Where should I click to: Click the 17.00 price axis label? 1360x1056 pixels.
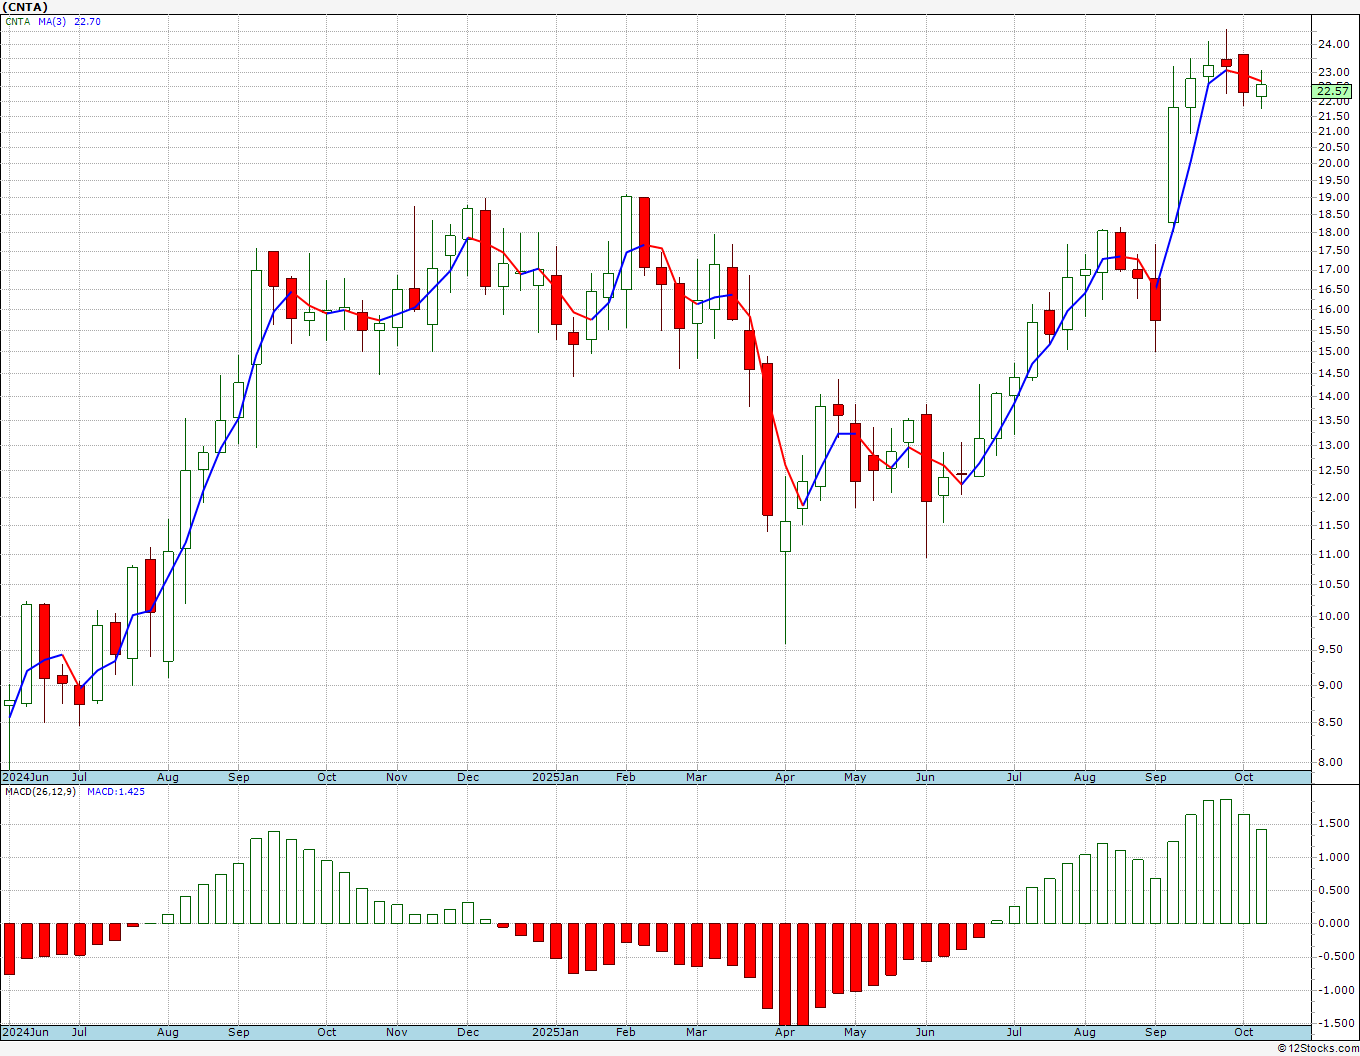pyautogui.click(x=1333, y=269)
